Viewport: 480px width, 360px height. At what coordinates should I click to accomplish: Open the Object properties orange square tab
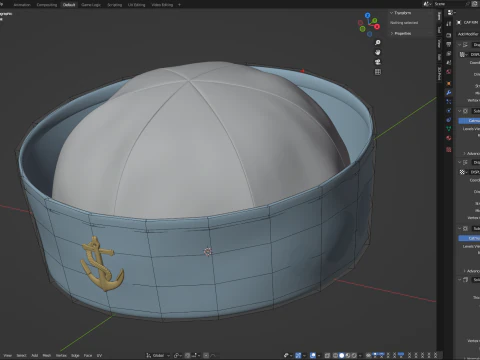tap(449, 83)
